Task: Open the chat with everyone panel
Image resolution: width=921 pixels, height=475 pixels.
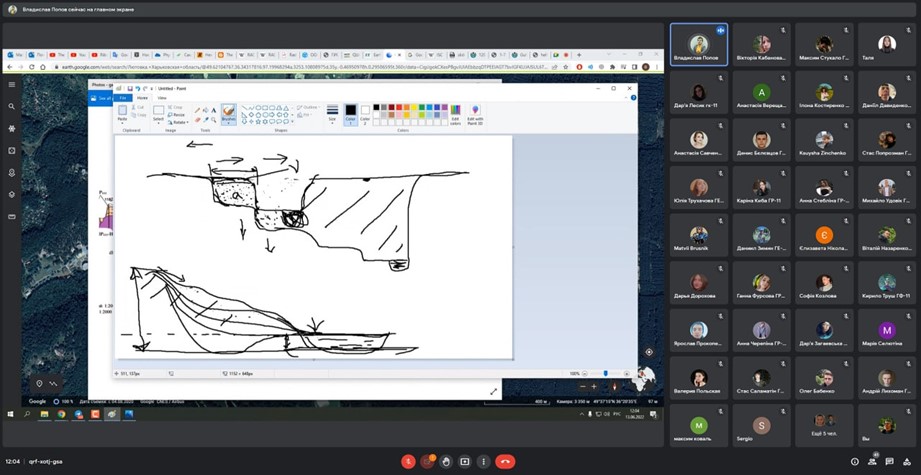Action: pos(890,461)
